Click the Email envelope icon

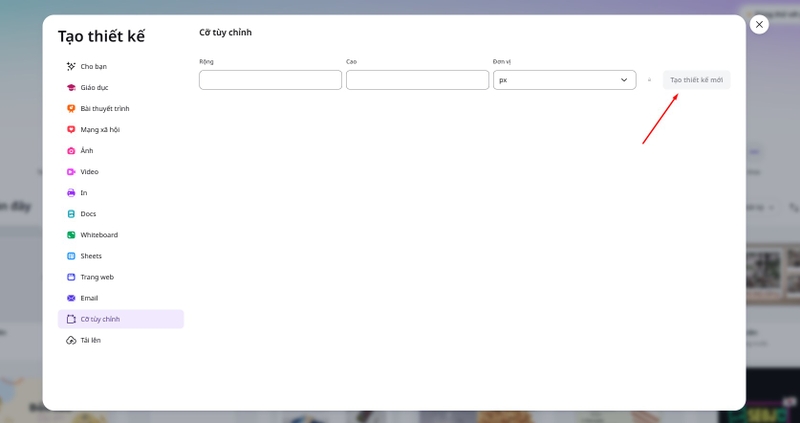tap(71, 298)
